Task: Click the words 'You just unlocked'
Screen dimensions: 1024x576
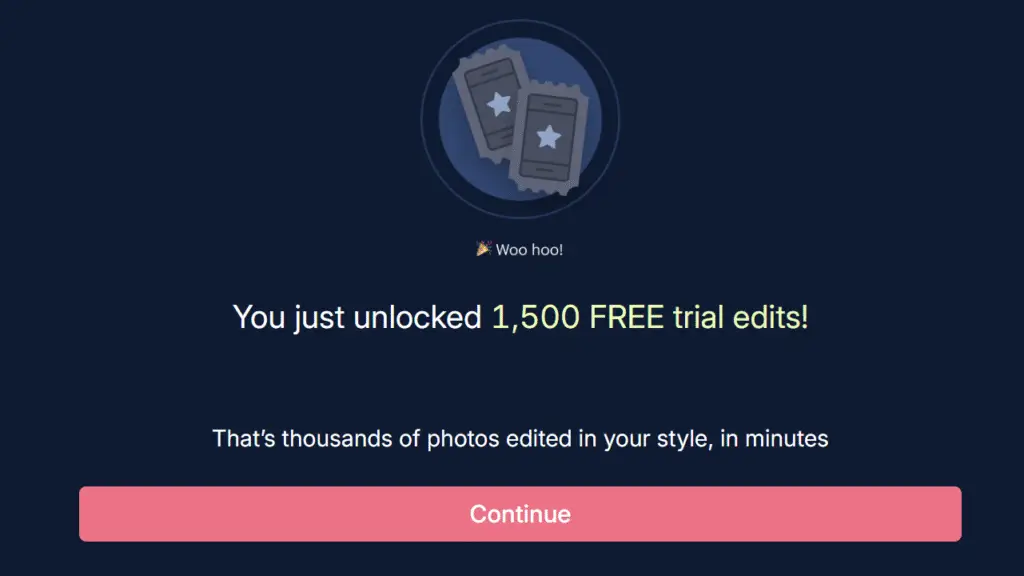Action: 357,317
